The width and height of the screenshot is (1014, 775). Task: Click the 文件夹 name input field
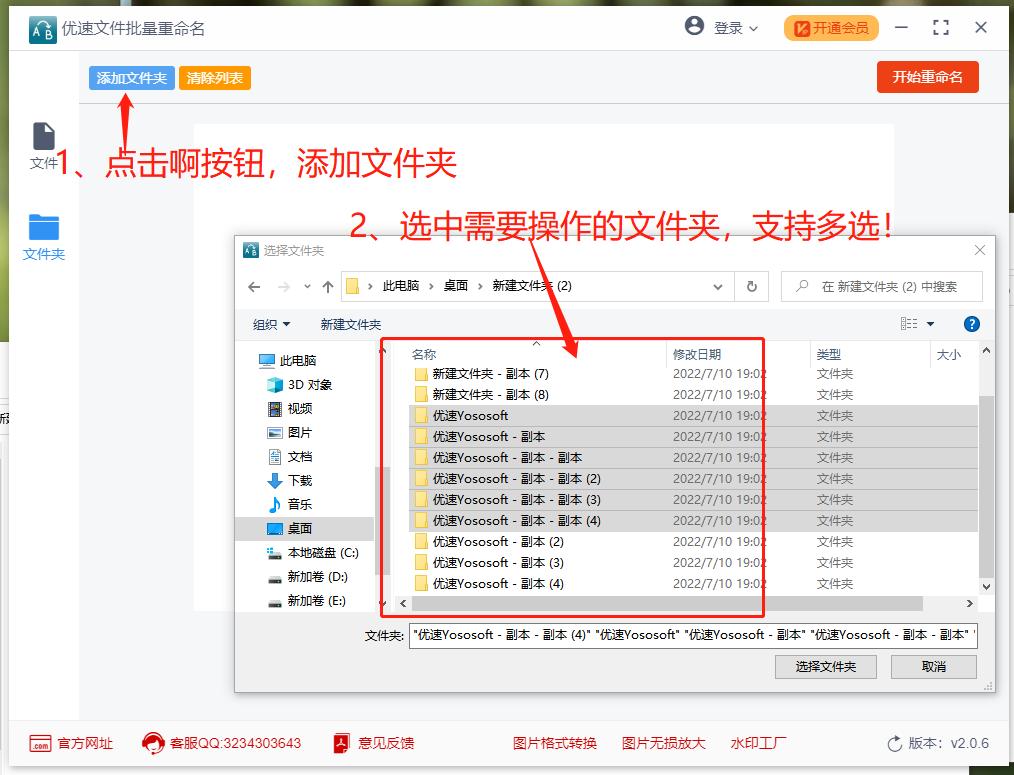pyautogui.click(x=693, y=635)
